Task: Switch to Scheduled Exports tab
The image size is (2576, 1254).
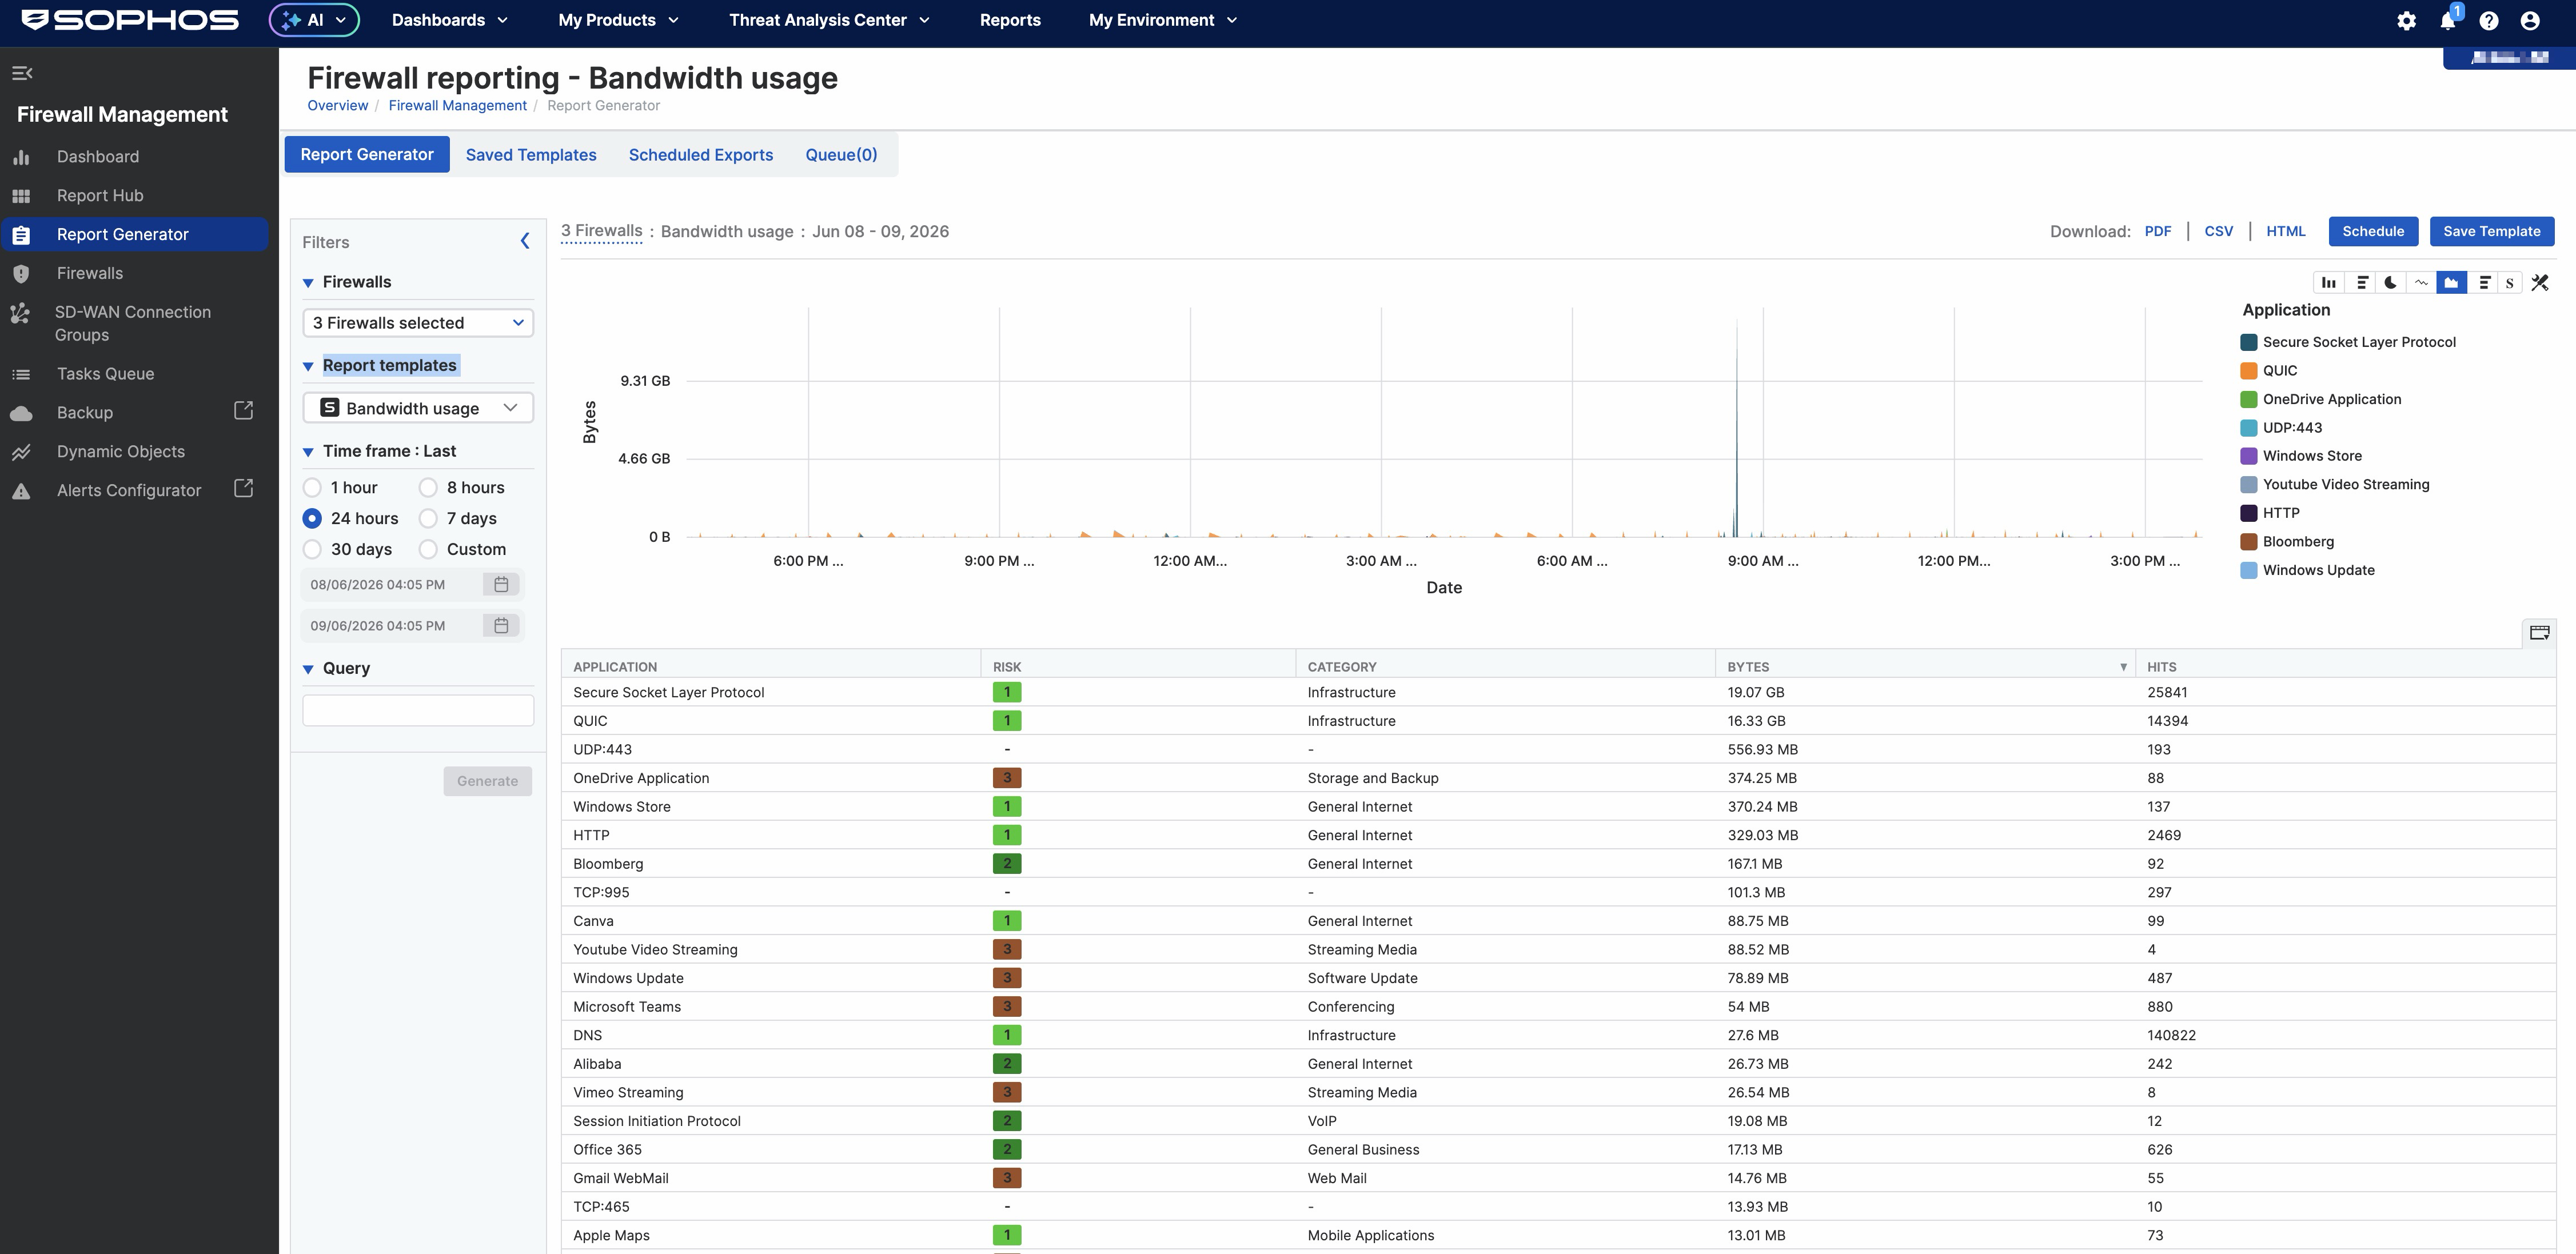Action: (701, 155)
